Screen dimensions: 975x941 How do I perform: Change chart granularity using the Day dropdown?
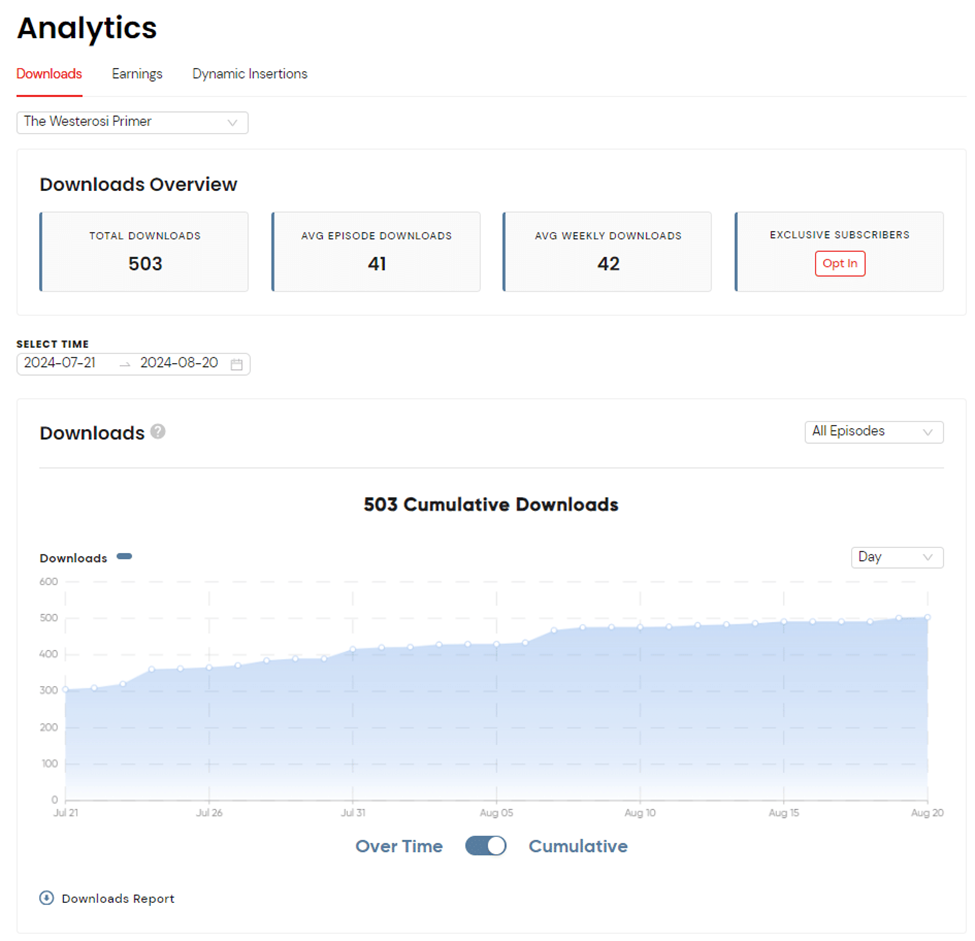click(x=896, y=557)
